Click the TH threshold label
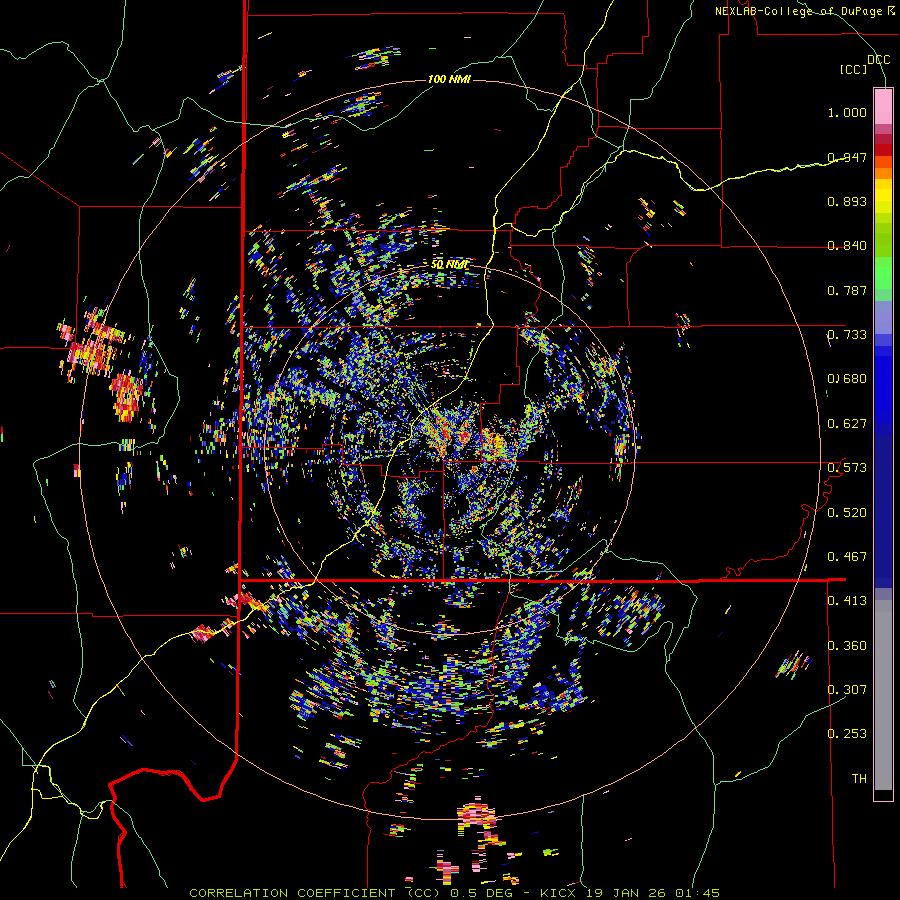This screenshot has height=900, width=900. click(859, 778)
